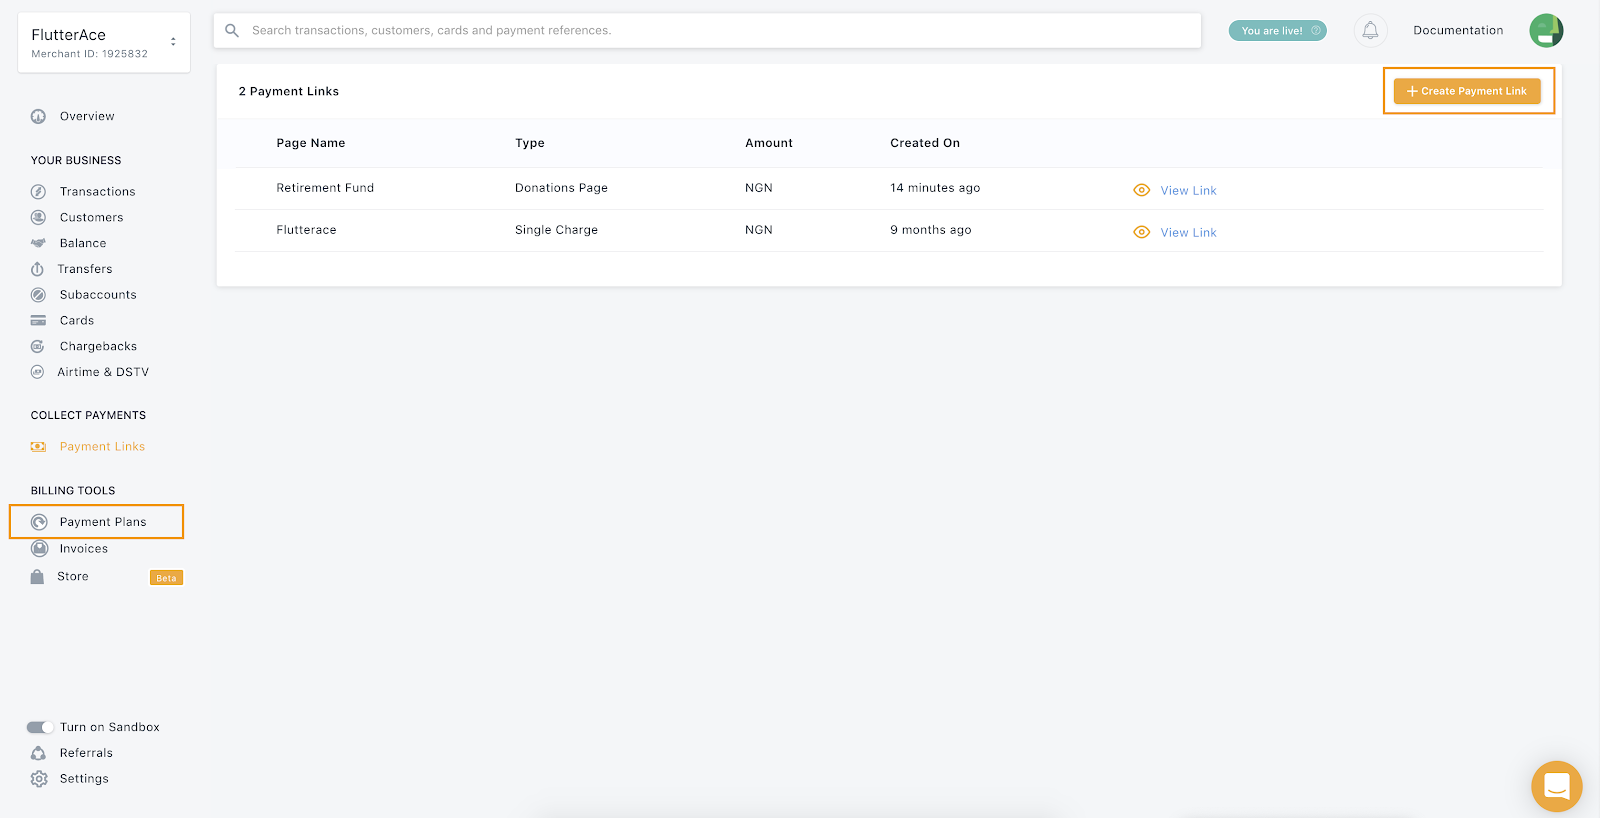Screen dimensions: 1600x818
Task: Open the Store section
Action: point(73,577)
